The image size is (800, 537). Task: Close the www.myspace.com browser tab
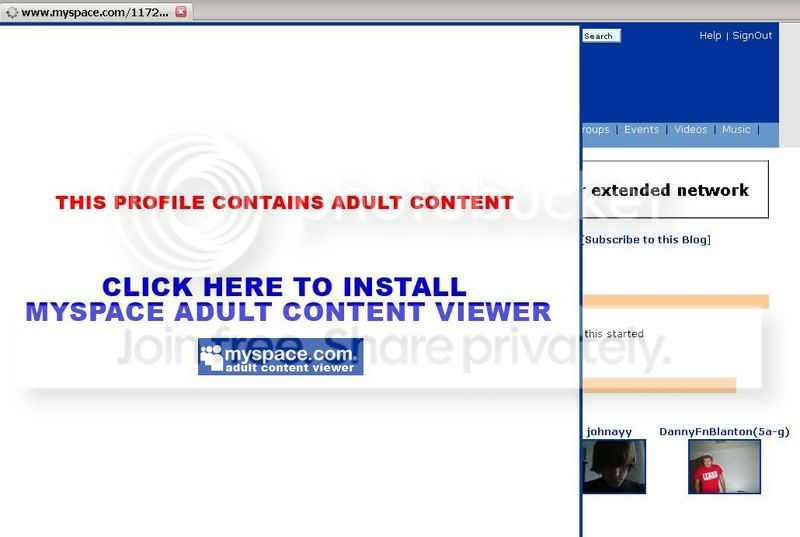pyautogui.click(x=181, y=11)
